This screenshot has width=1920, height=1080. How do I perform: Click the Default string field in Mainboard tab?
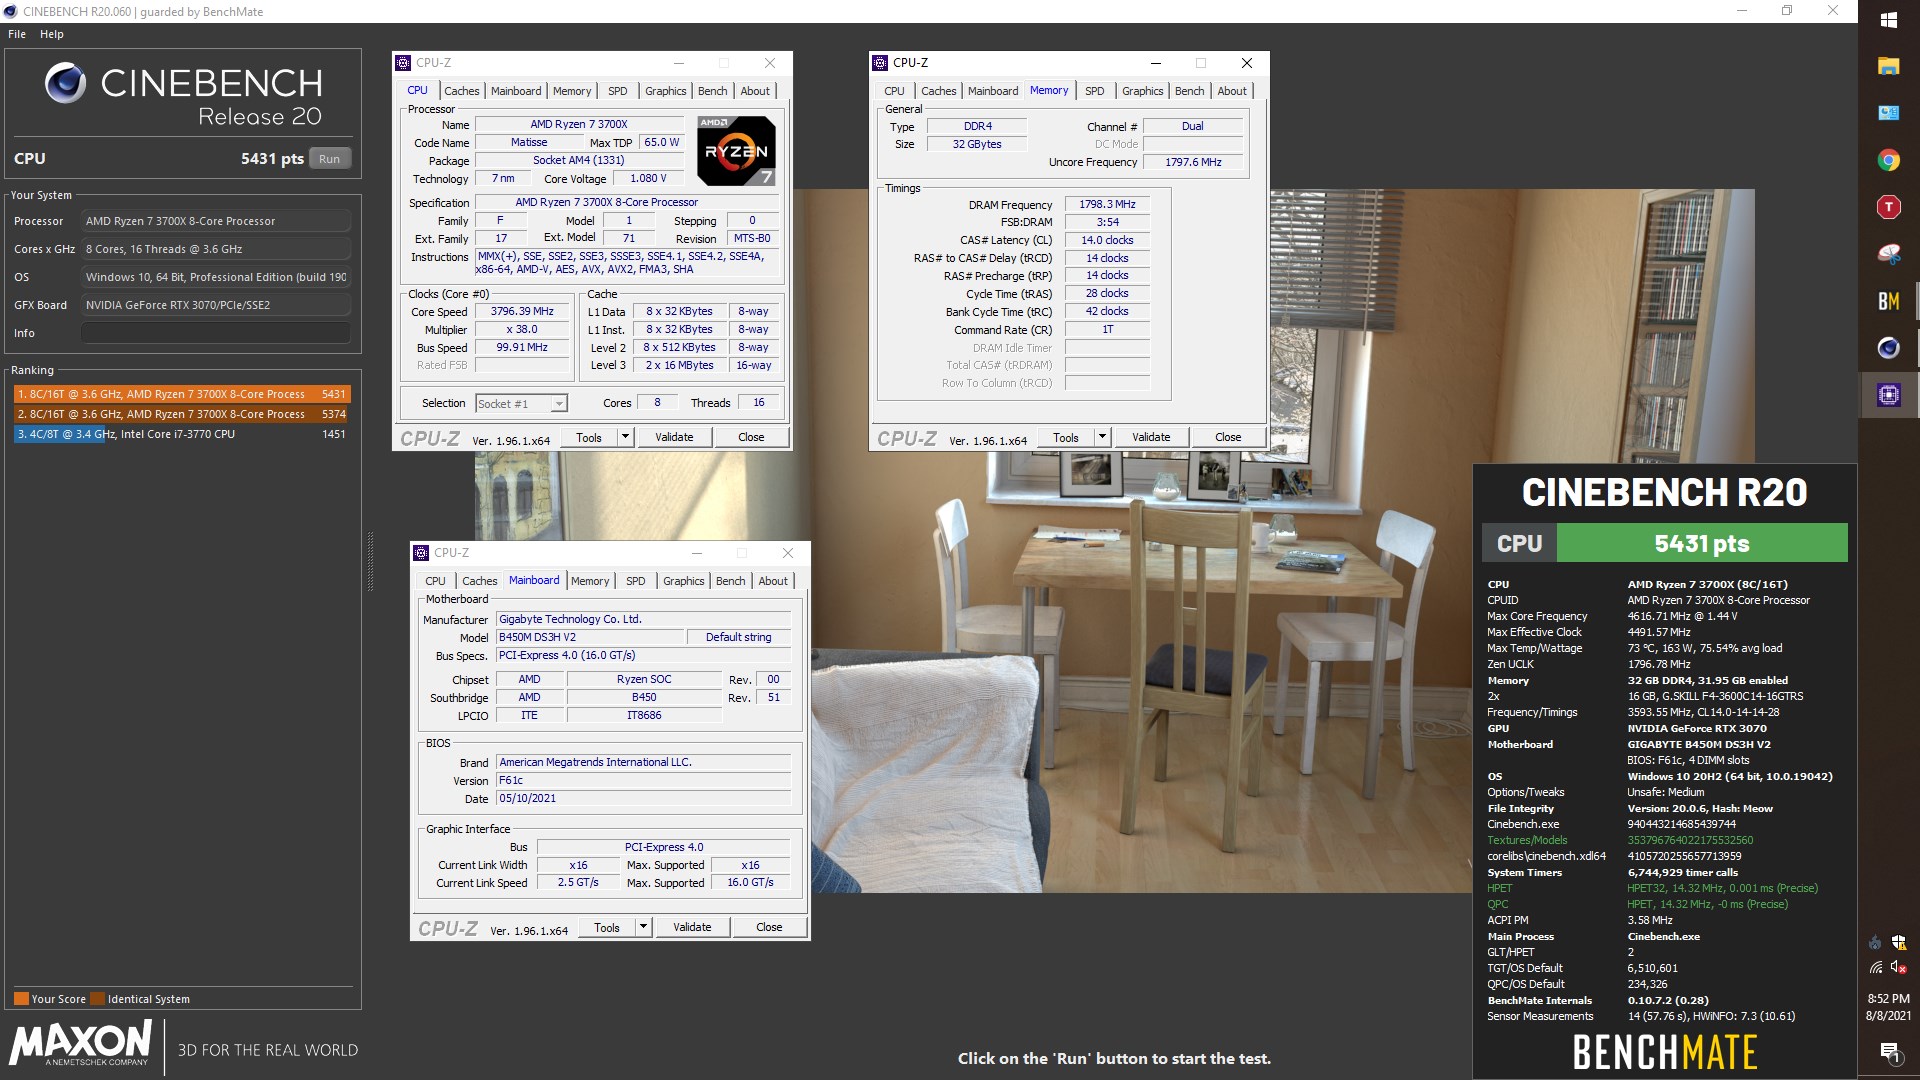pyautogui.click(x=738, y=637)
